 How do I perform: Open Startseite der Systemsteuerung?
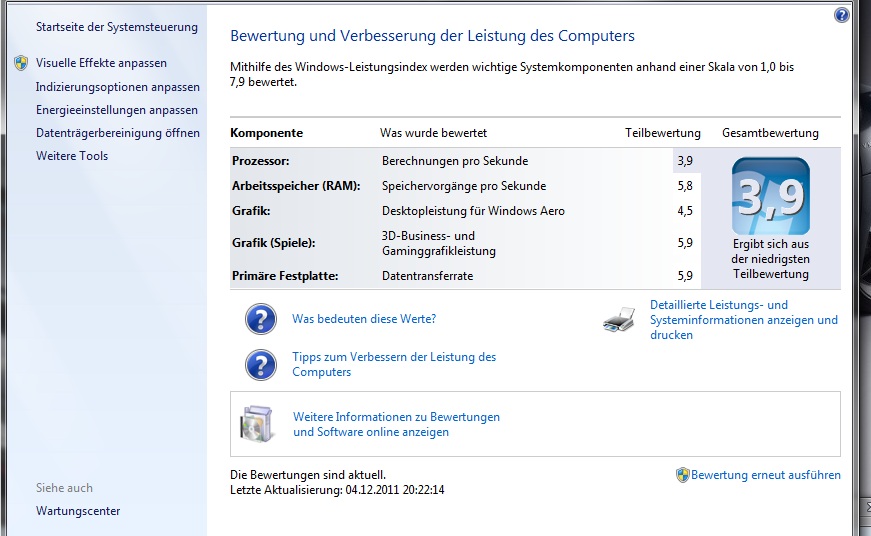(x=117, y=27)
